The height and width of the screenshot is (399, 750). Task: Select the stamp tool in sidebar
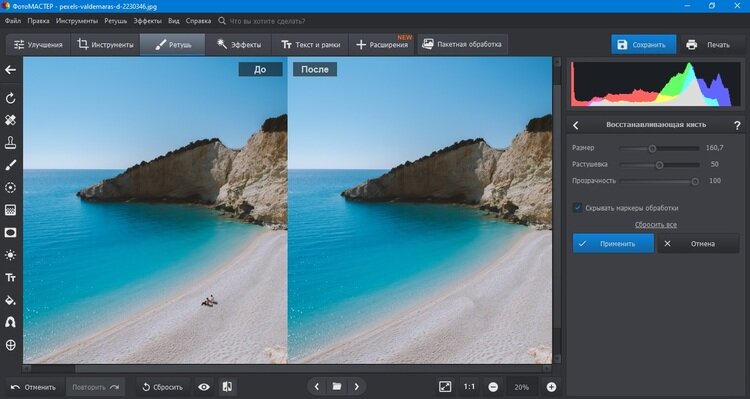tap(10, 143)
